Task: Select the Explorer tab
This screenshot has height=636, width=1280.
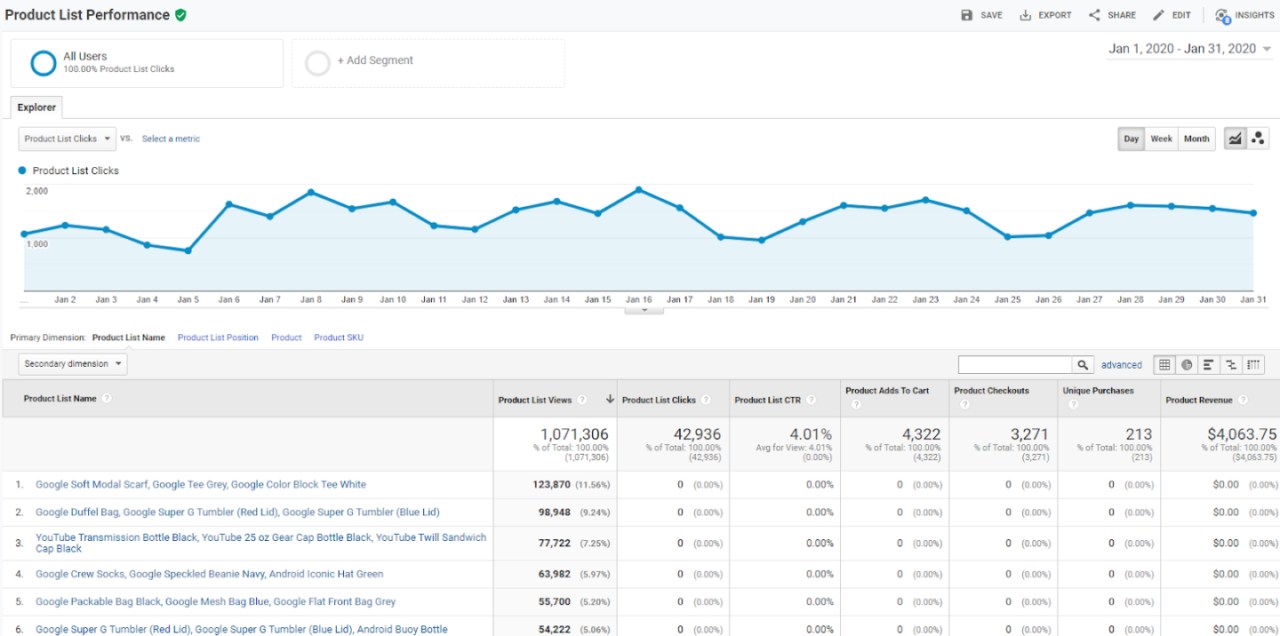Action: tap(37, 108)
